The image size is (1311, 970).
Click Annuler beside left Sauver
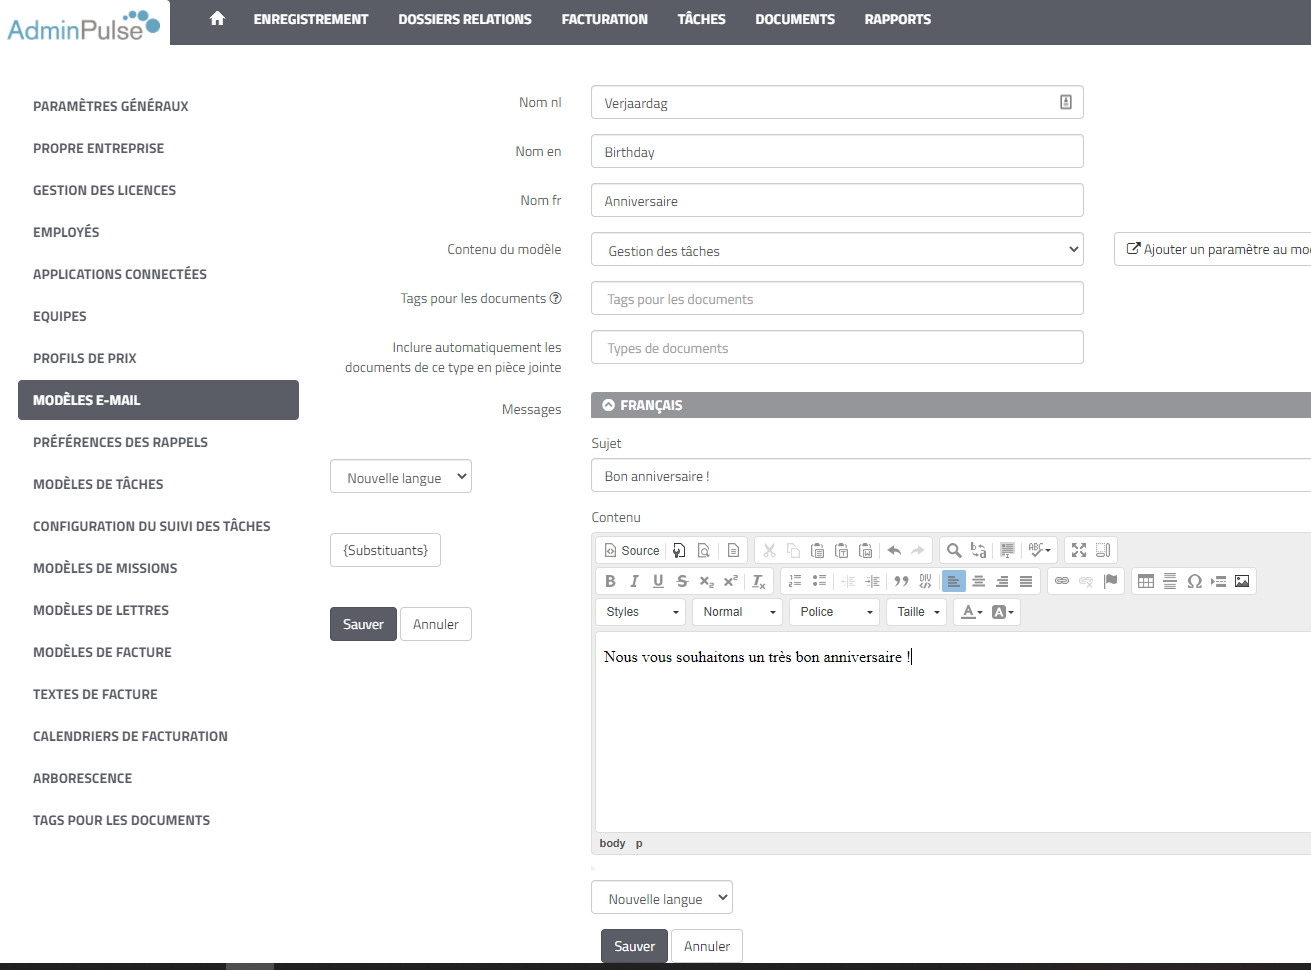pos(435,624)
